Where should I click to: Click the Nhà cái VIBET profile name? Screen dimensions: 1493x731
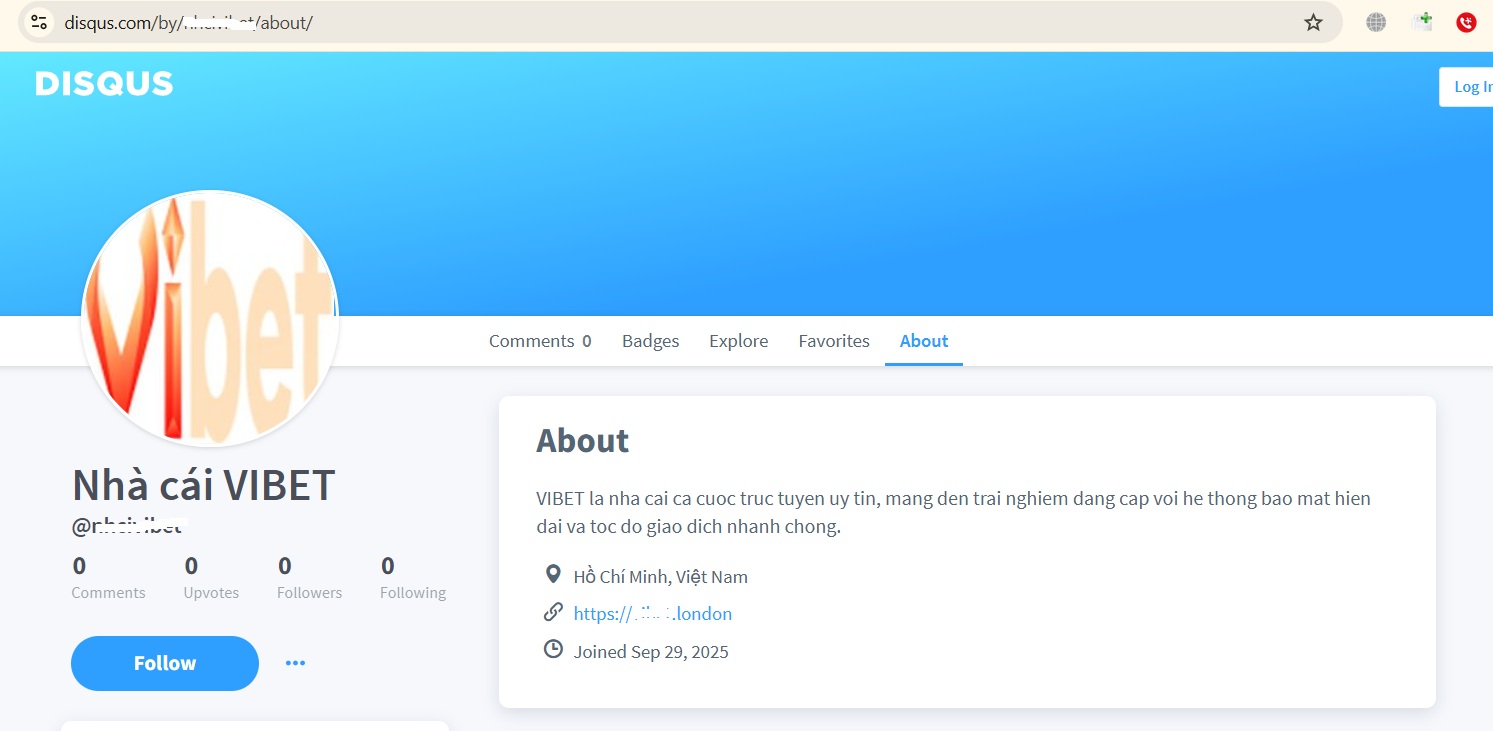tap(204, 485)
